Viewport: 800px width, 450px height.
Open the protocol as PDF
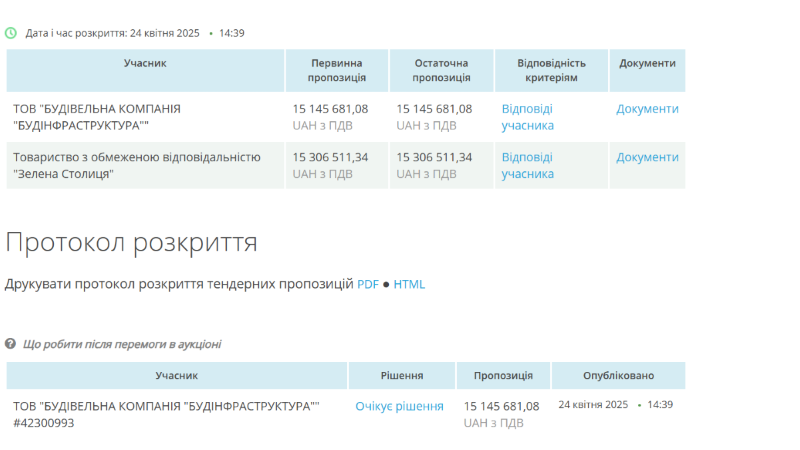coord(368,284)
